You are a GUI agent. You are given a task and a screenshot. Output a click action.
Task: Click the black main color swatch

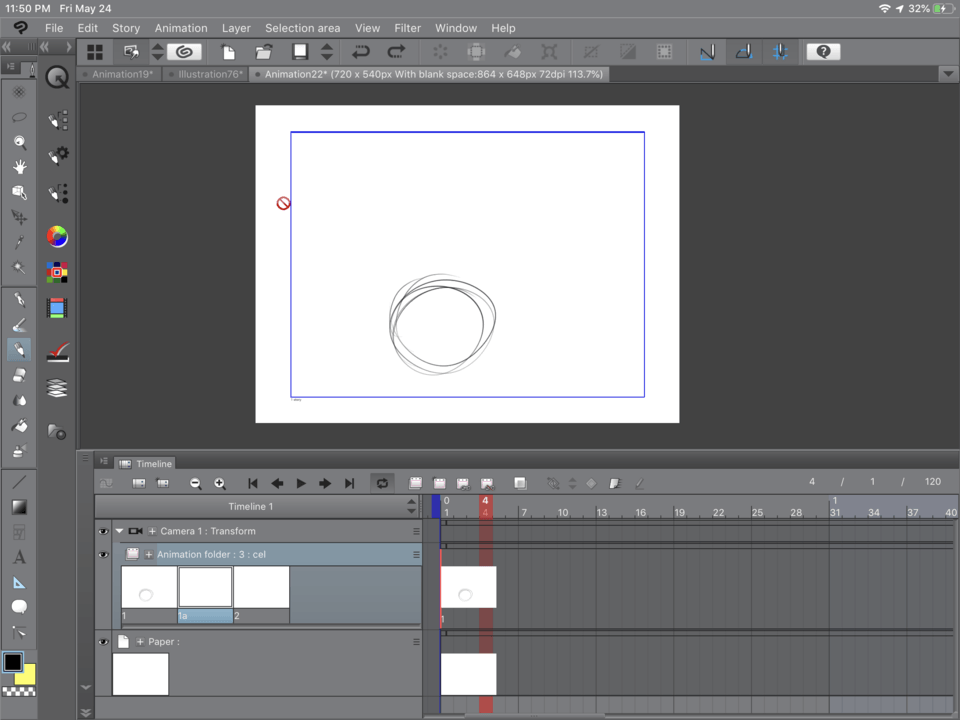click(x=12, y=662)
